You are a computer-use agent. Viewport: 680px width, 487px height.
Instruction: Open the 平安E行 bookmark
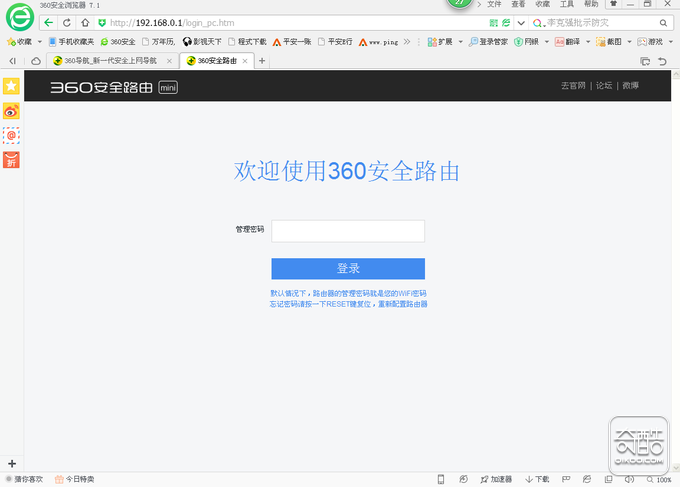point(335,42)
